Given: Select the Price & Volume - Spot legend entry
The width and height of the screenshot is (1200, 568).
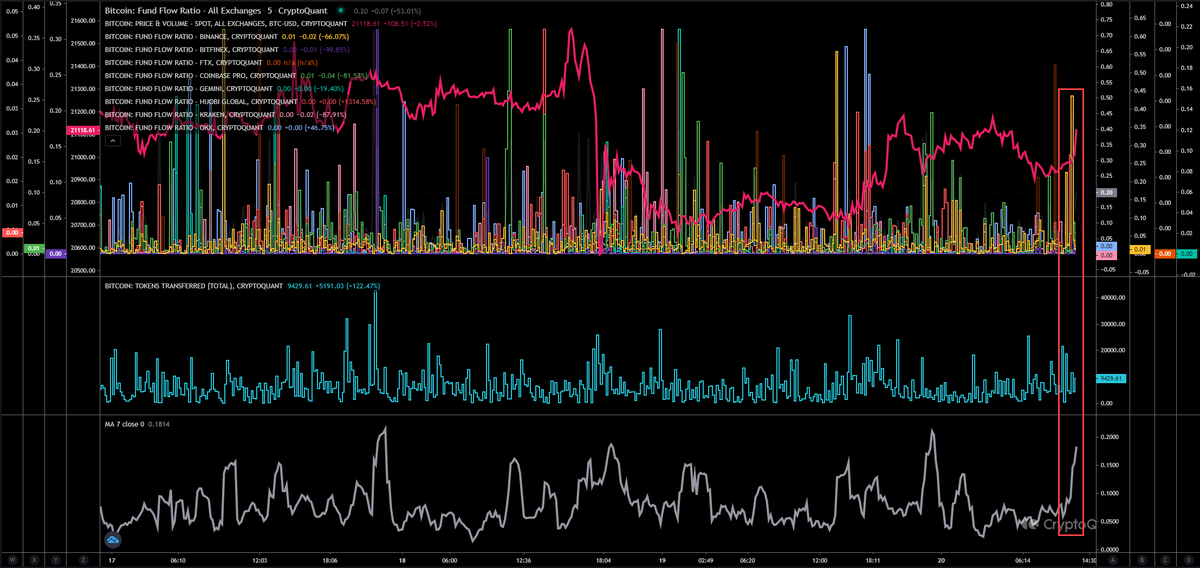Looking at the screenshot, I should [228, 23].
